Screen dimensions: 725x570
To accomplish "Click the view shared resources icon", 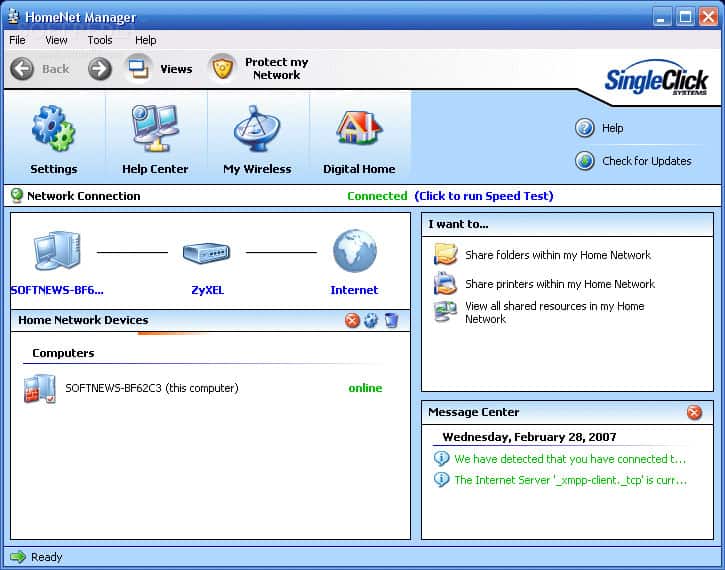I will [446, 312].
